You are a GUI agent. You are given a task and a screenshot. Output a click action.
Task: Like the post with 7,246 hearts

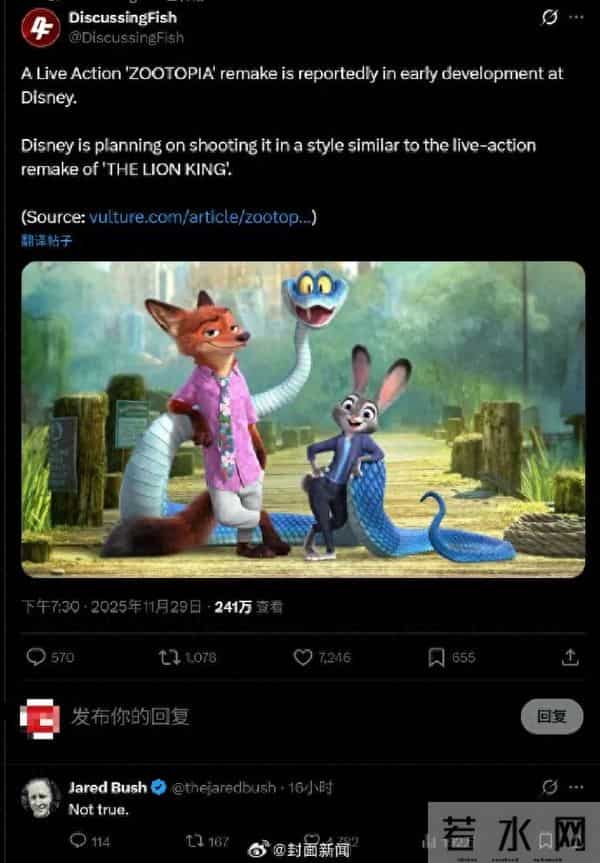click(303, 657)
